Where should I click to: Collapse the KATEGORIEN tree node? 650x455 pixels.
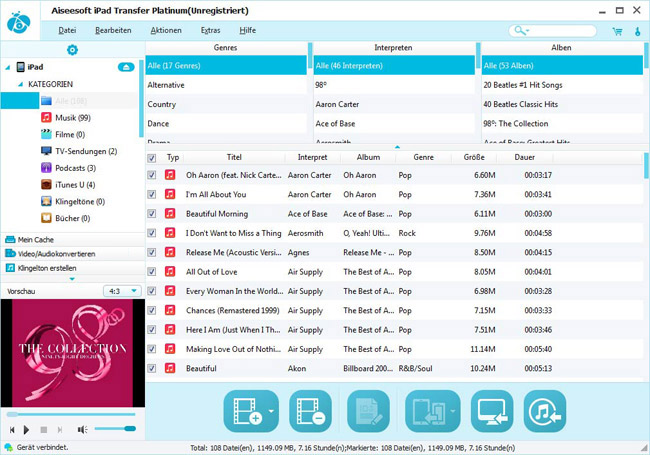pos(20,85)
